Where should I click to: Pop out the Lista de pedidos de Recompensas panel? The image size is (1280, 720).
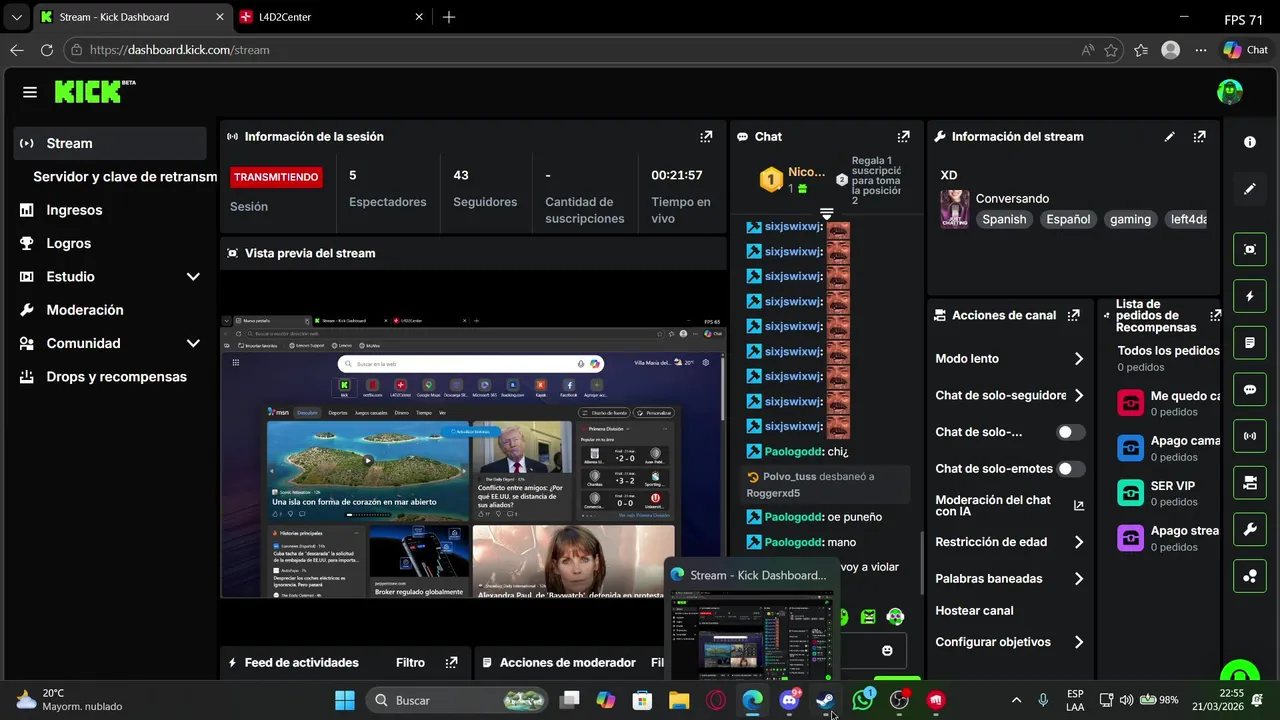tap(1215, 315)
